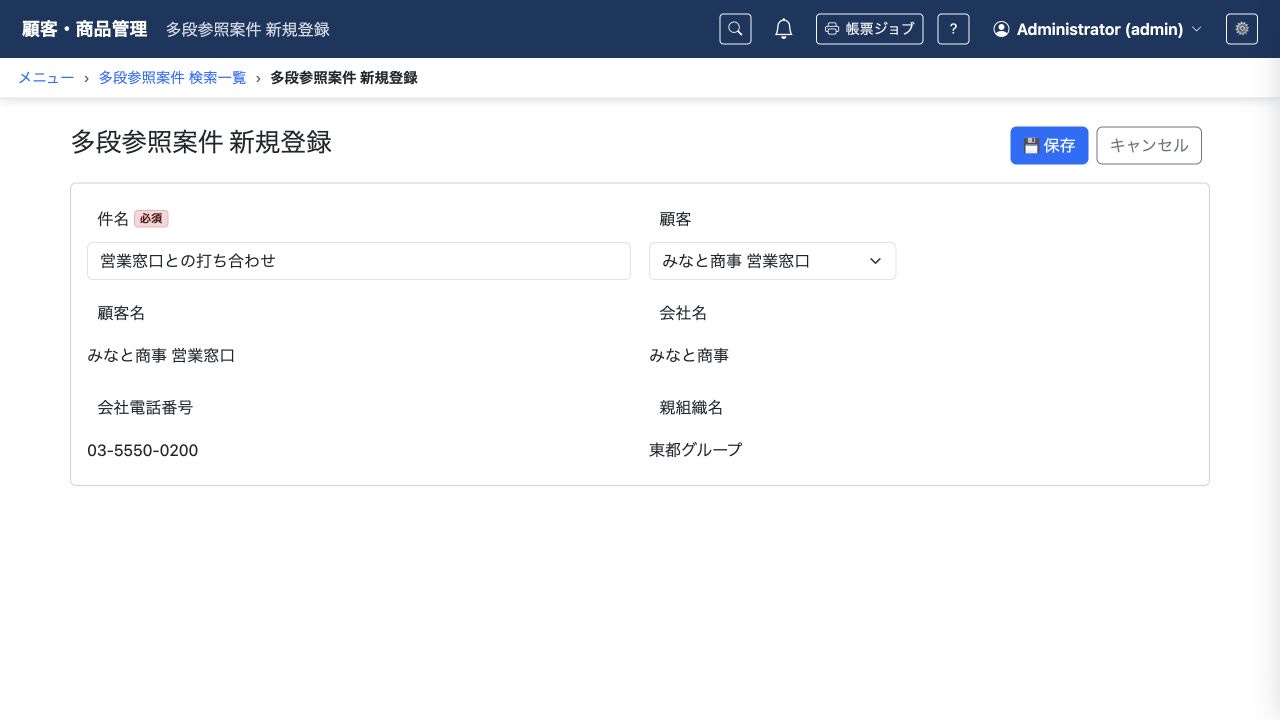Save the record with 保存 button
This screenshot has width=1280, height=720.
click(x=1049, y=145)
